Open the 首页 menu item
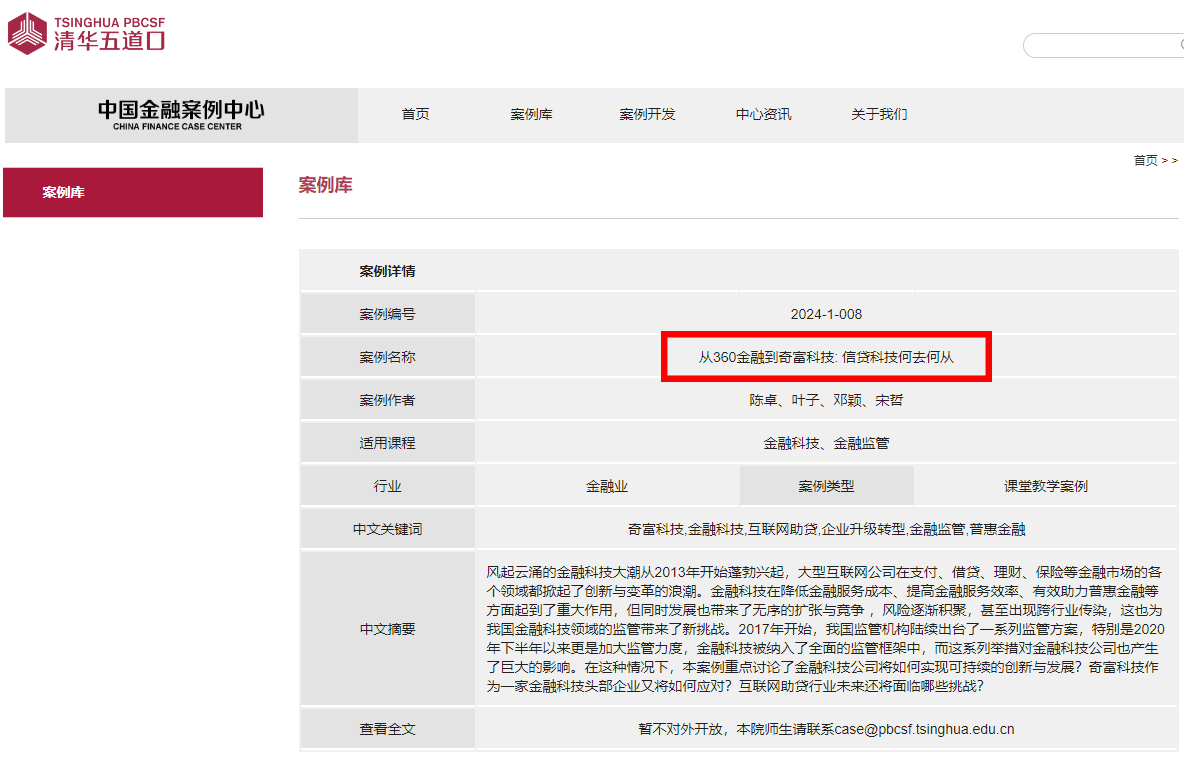The width and height of the screenshot is (1184, 759). (x=415, y=114)
